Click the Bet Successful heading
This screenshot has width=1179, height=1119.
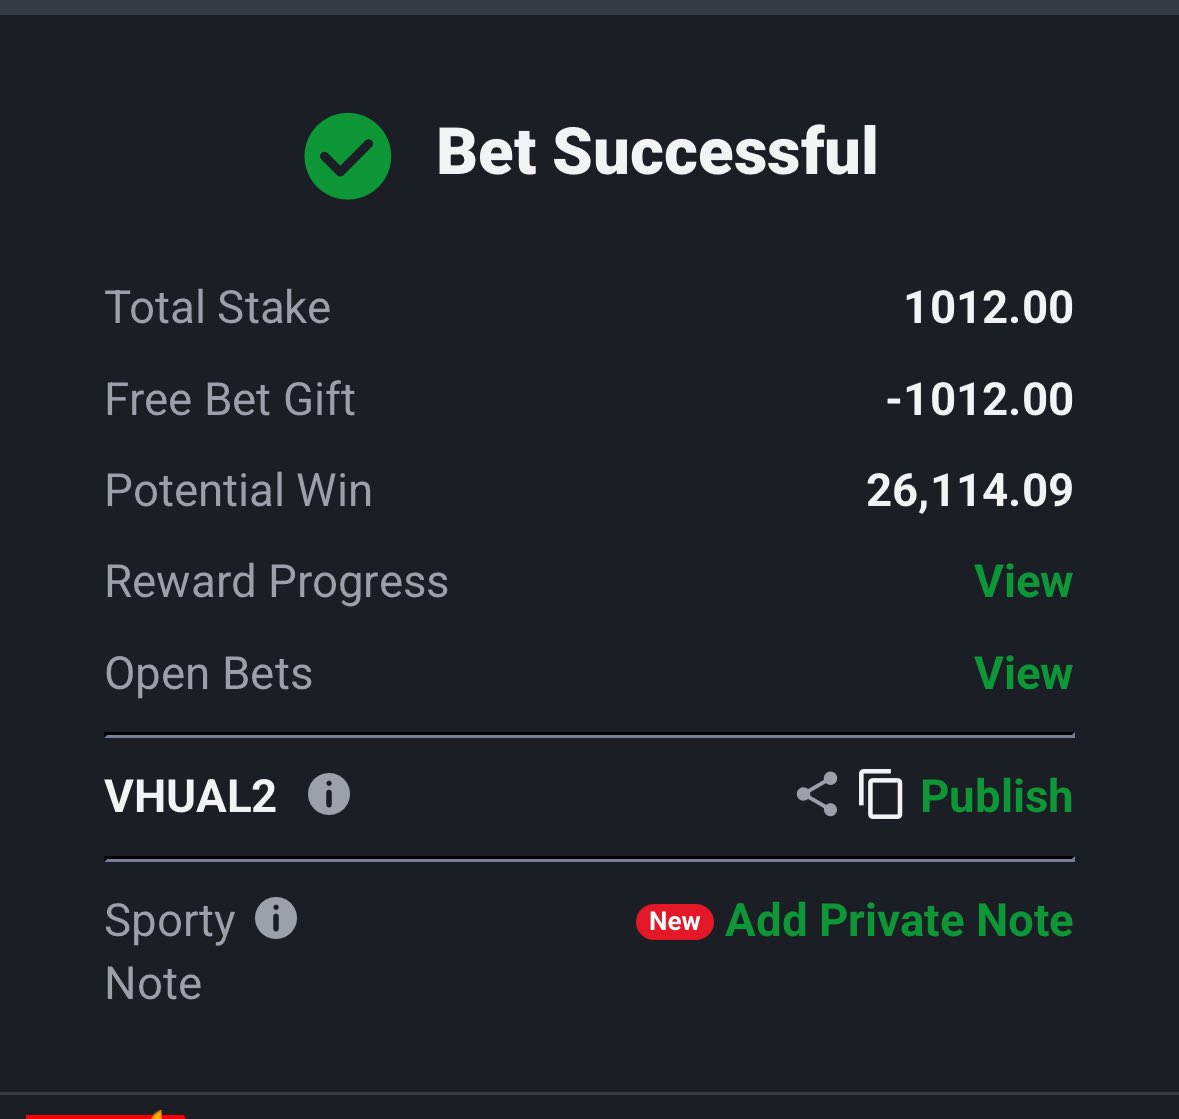coord(657,152)
